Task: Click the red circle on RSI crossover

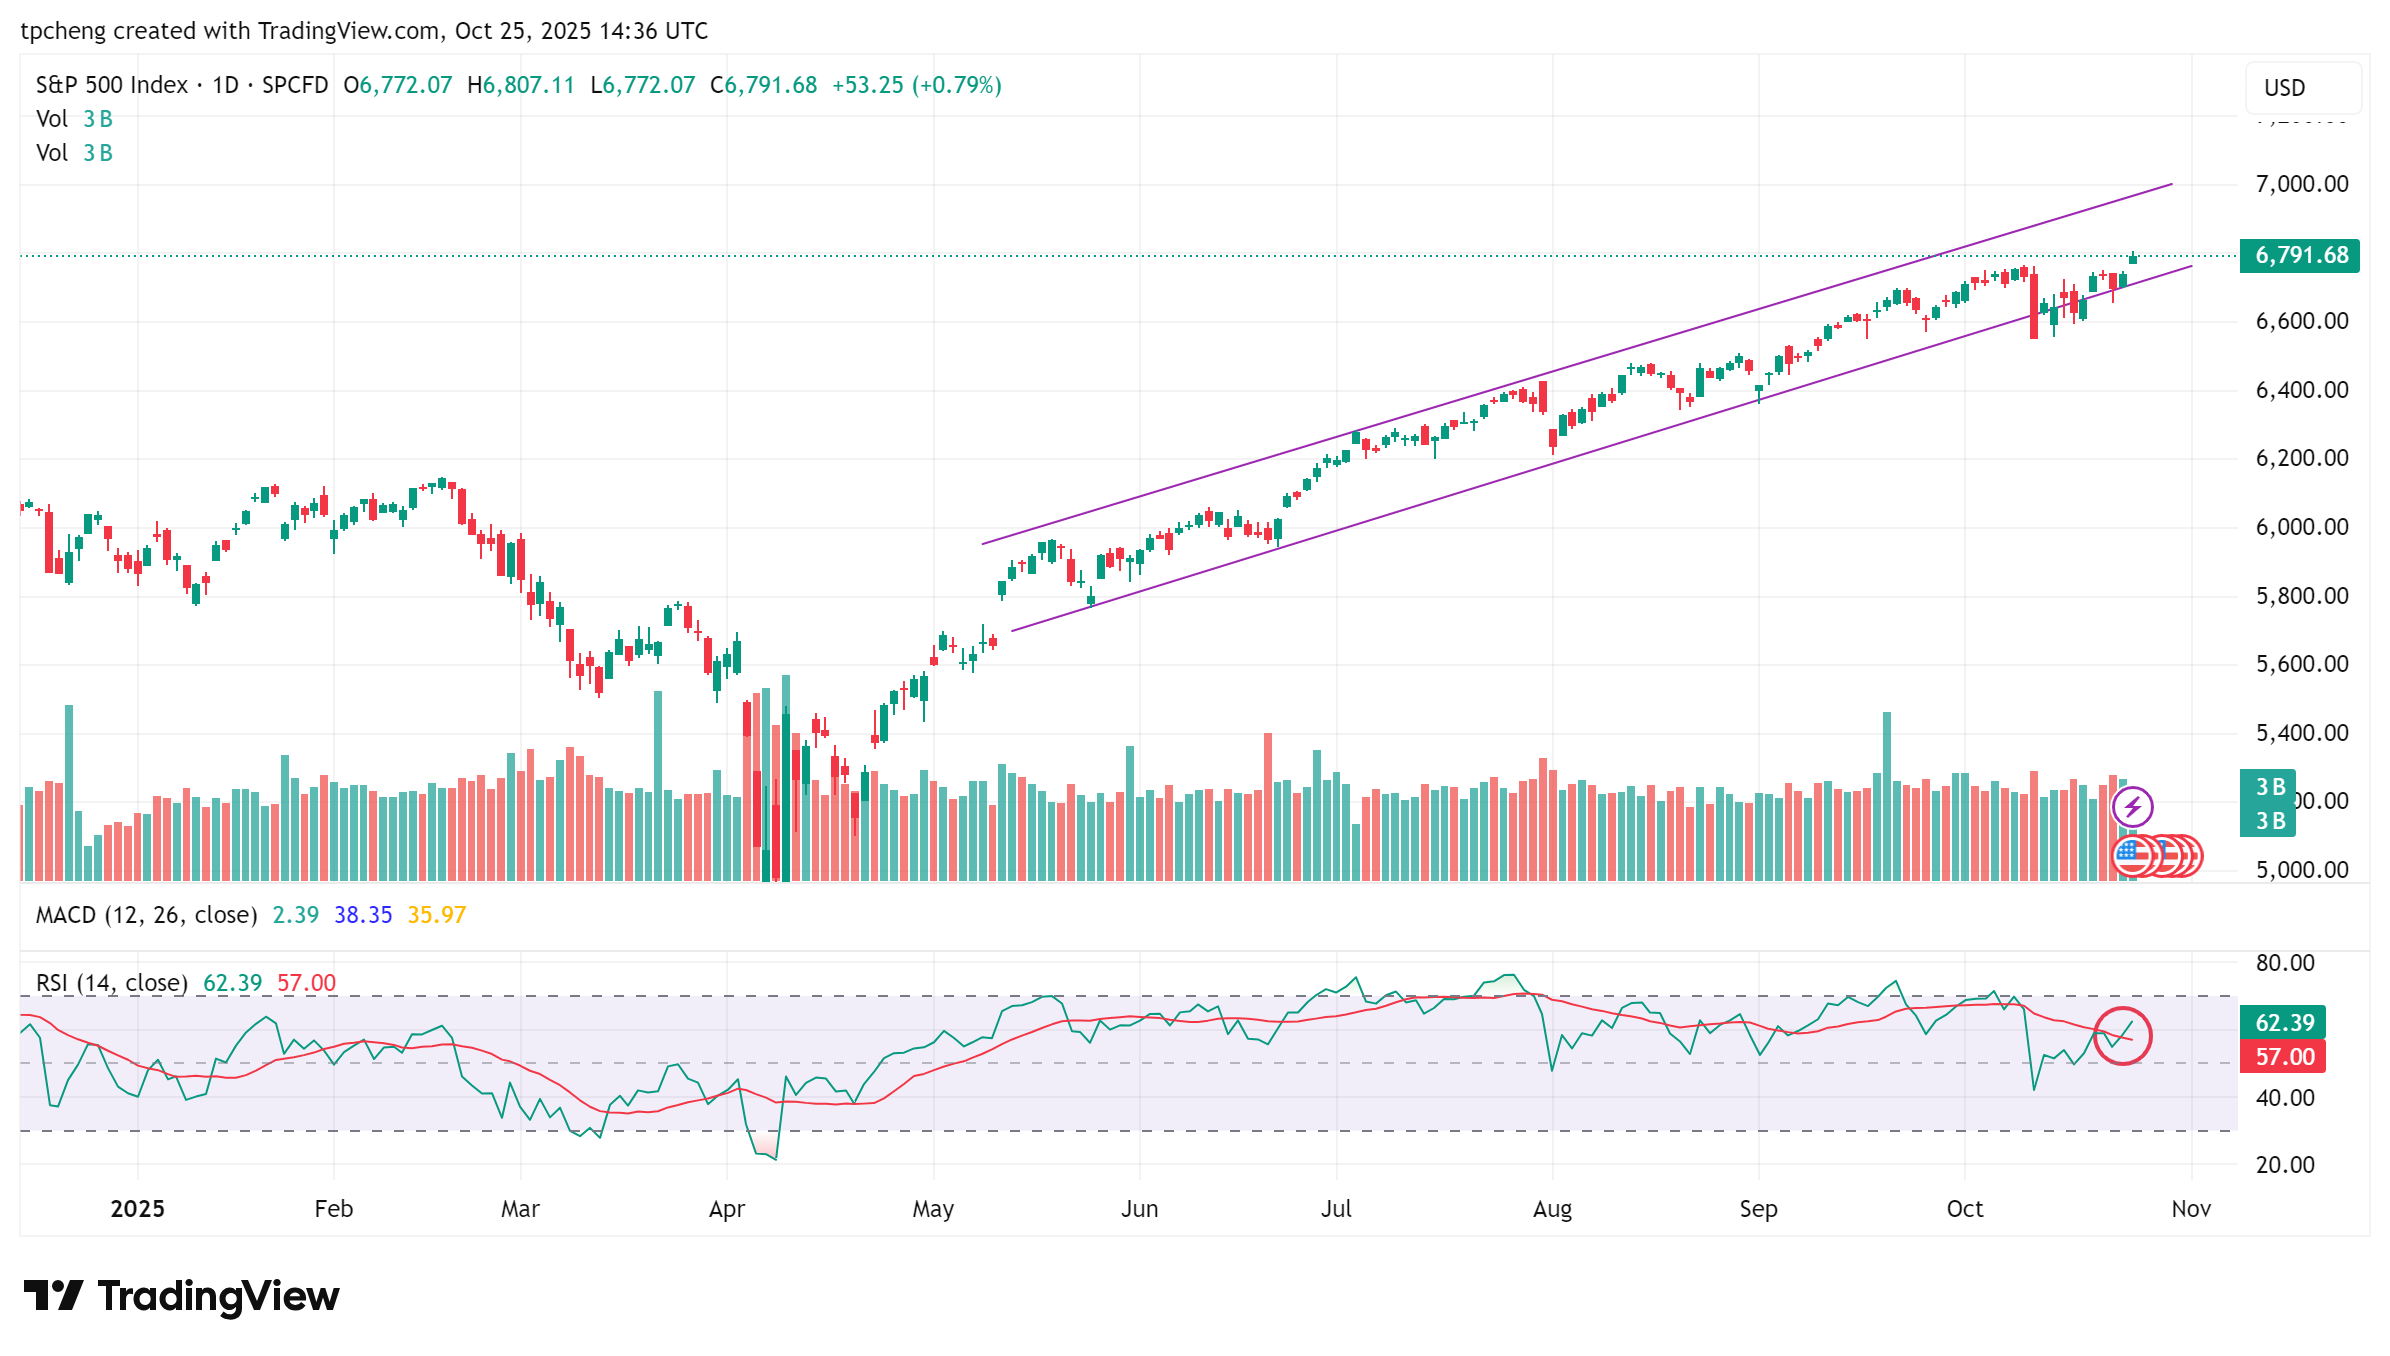Action: [x=2123, y=1036]
